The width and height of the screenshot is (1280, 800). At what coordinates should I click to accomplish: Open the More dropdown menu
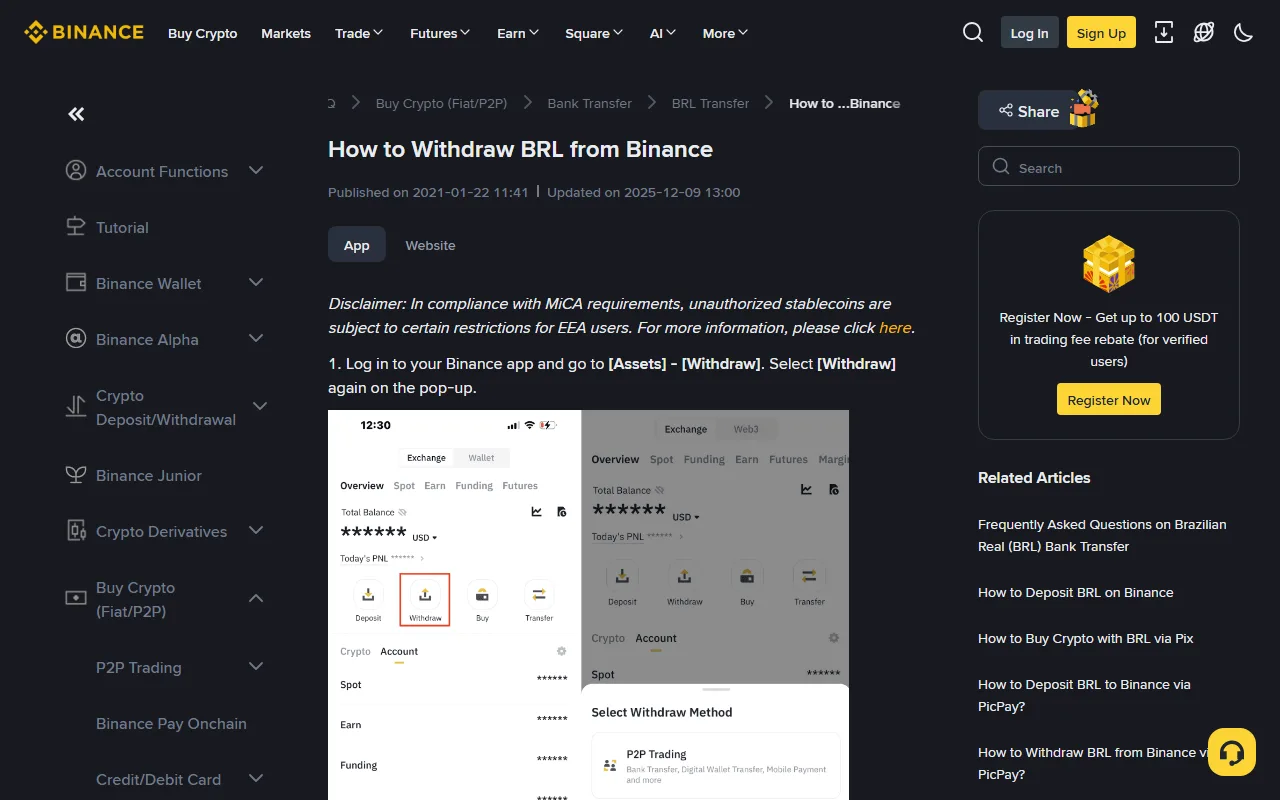click(725, 33)
